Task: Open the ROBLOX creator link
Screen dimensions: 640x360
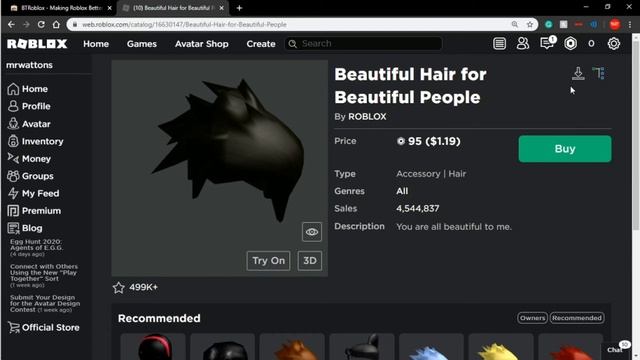Action: point(367,117)
